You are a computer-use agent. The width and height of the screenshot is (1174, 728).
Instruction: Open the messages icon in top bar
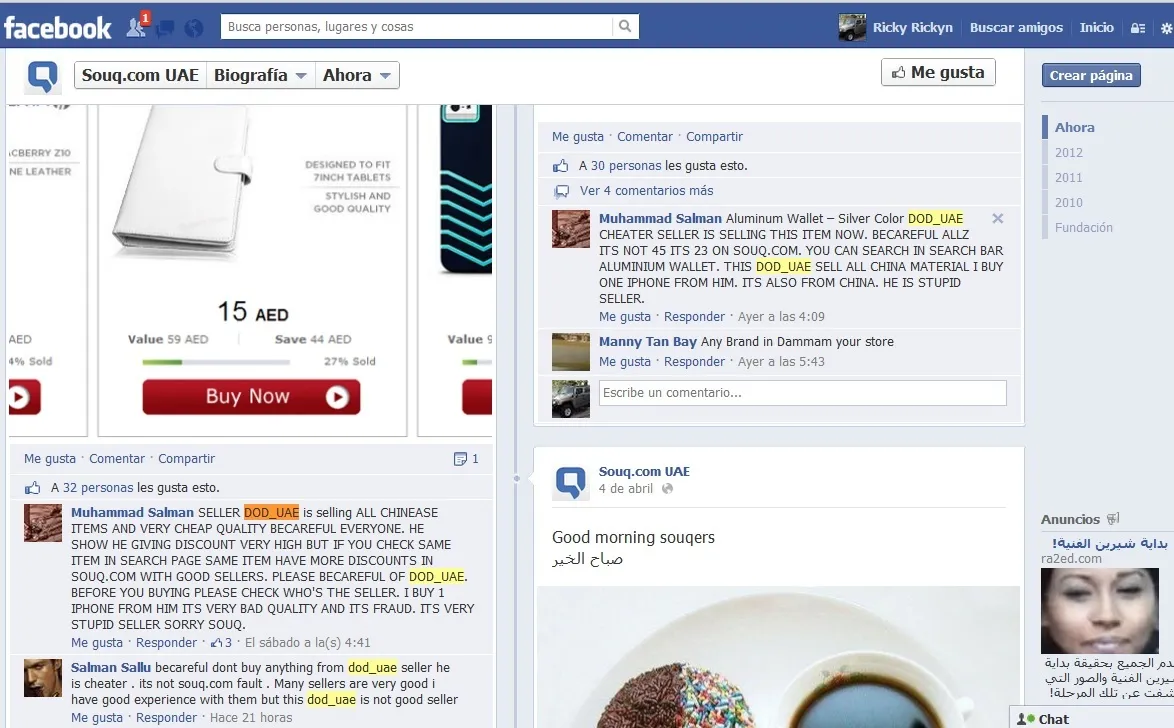click(x=165, y=28)
